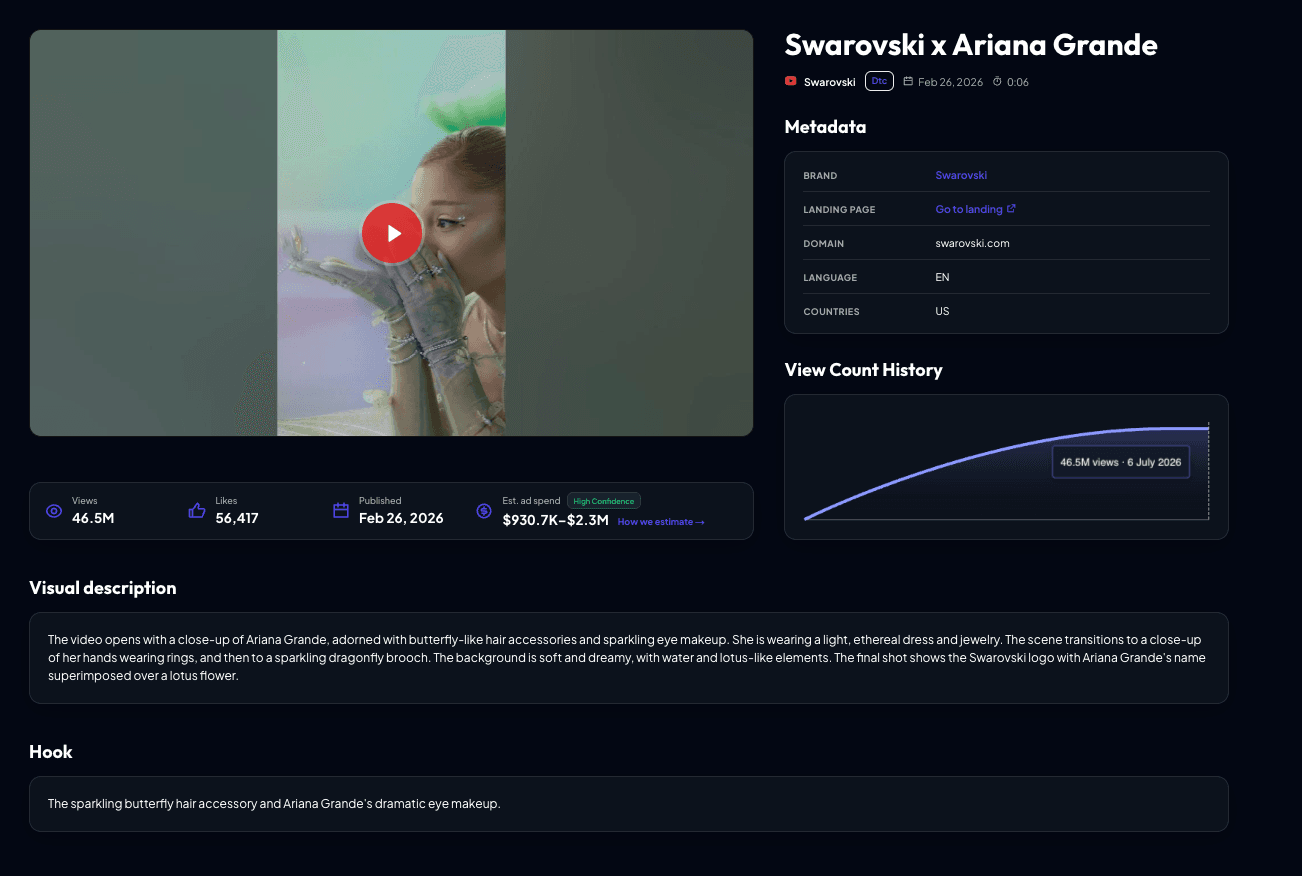Open the Swarovski brand link in Metadata
Screen dimensions: 1302x876
click(x=961, y=175)
